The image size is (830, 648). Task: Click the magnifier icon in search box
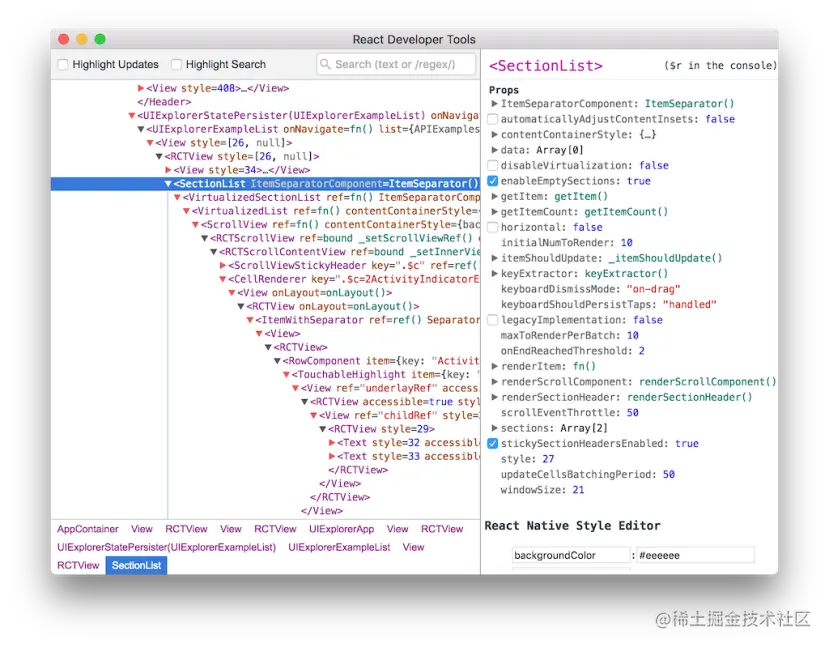(x=326, y=64)
